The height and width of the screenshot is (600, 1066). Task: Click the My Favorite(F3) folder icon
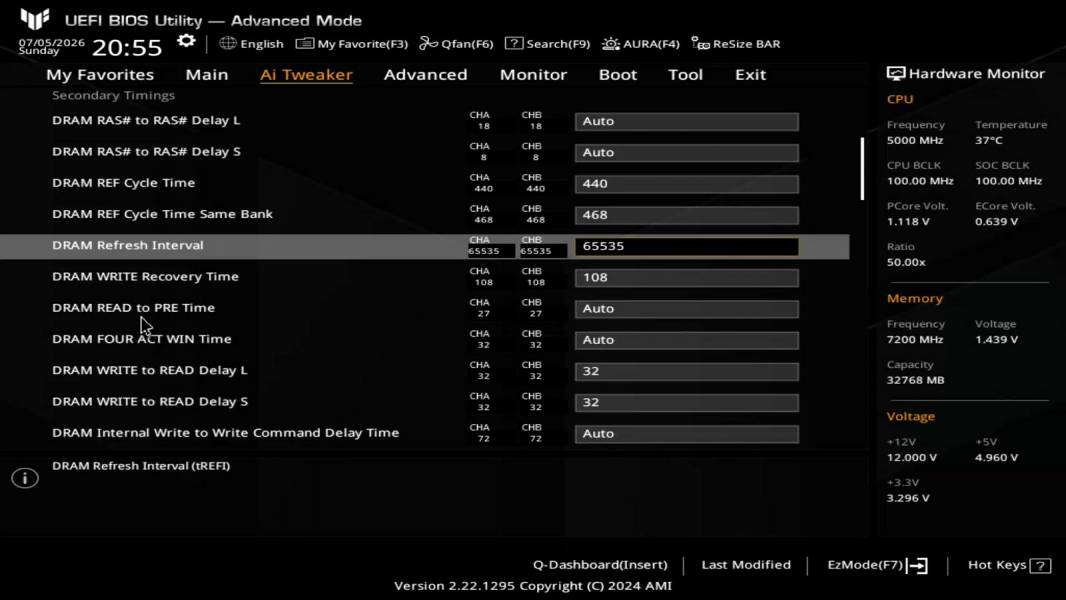click(x=305, y=43)
